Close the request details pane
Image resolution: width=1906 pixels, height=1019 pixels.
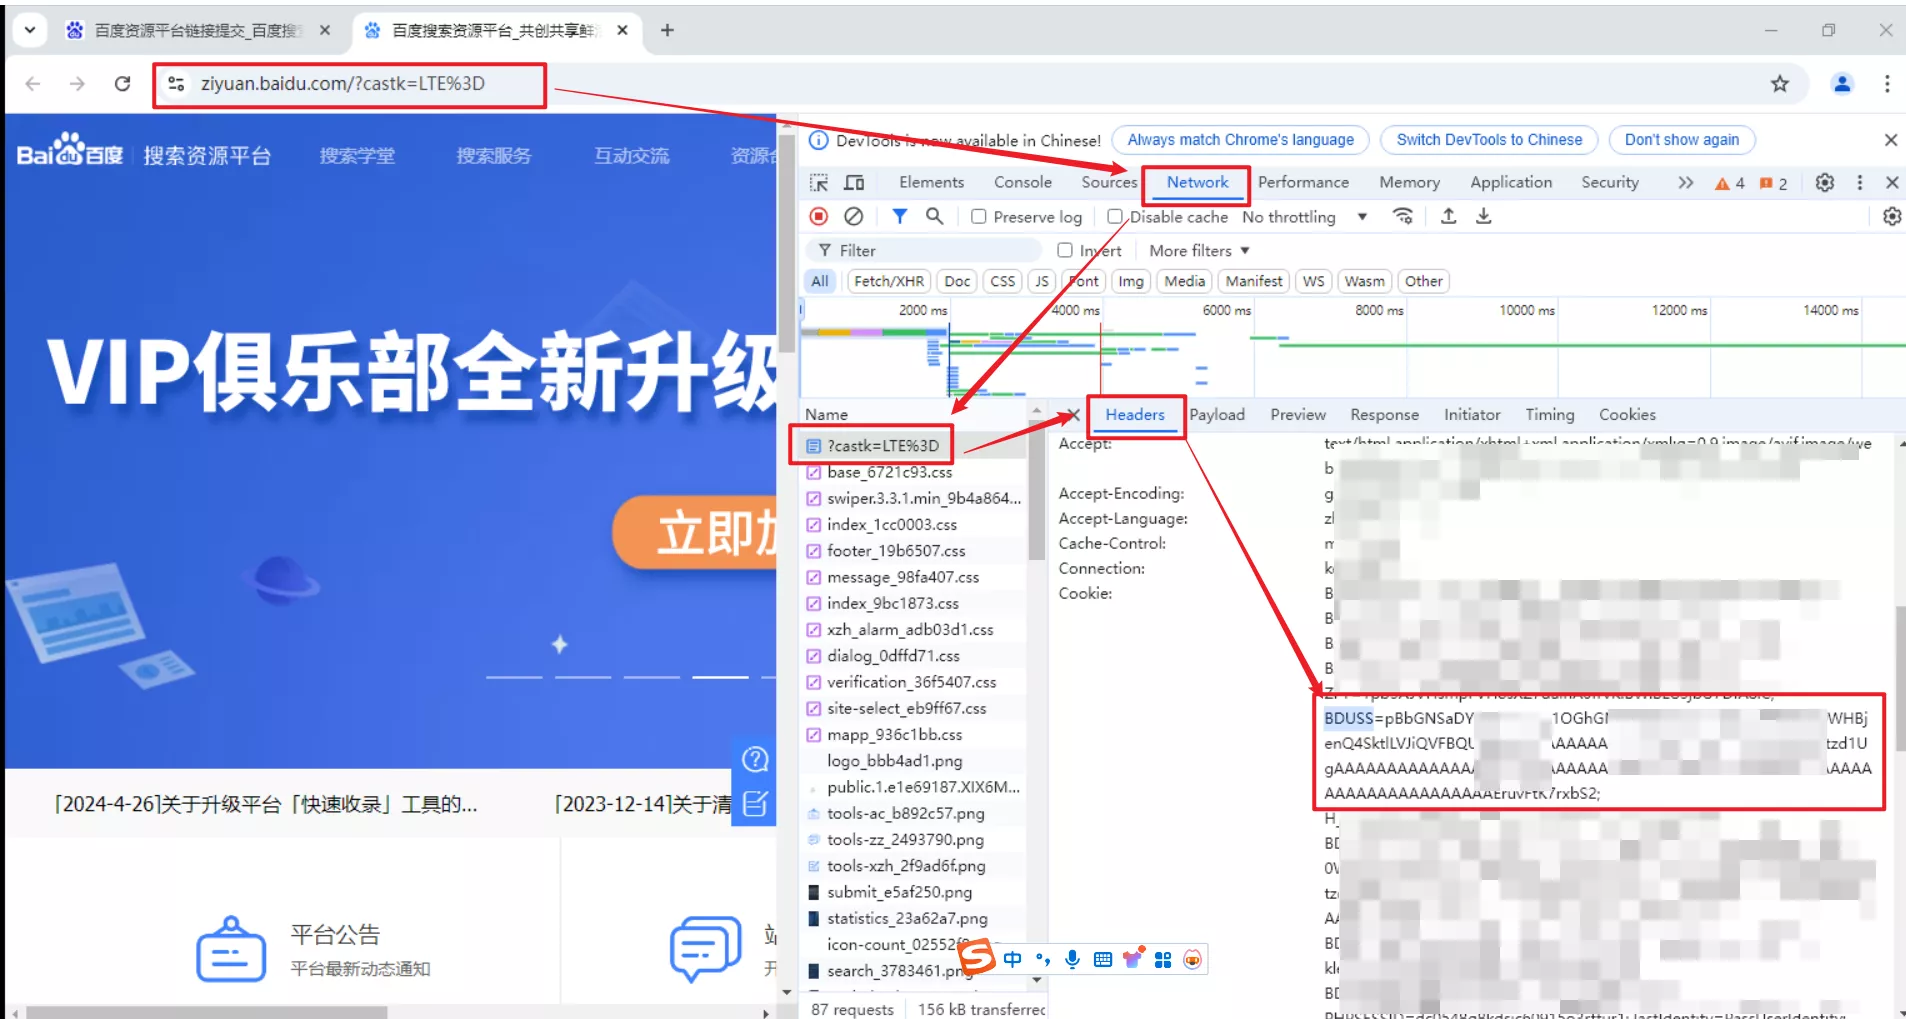[1073, 414]
